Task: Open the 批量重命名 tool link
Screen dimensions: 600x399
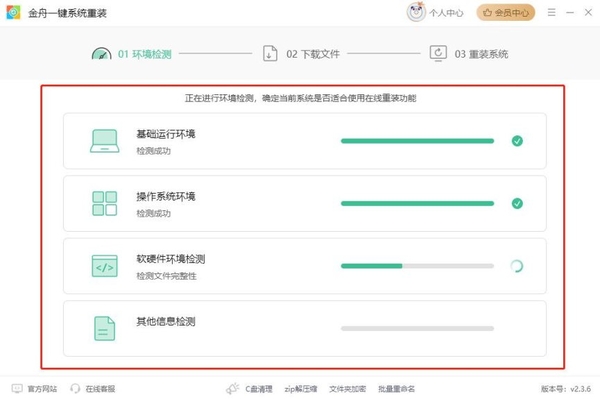Action: point(396,389)
